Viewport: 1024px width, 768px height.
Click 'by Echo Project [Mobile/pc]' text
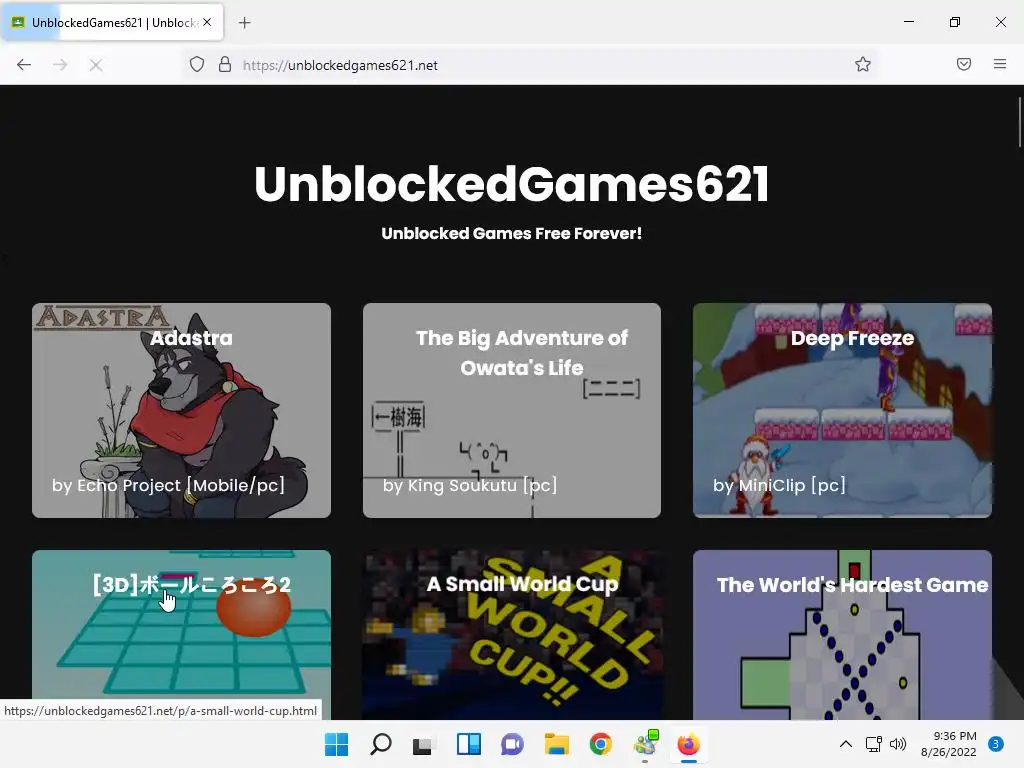click(x=168, y=485)
